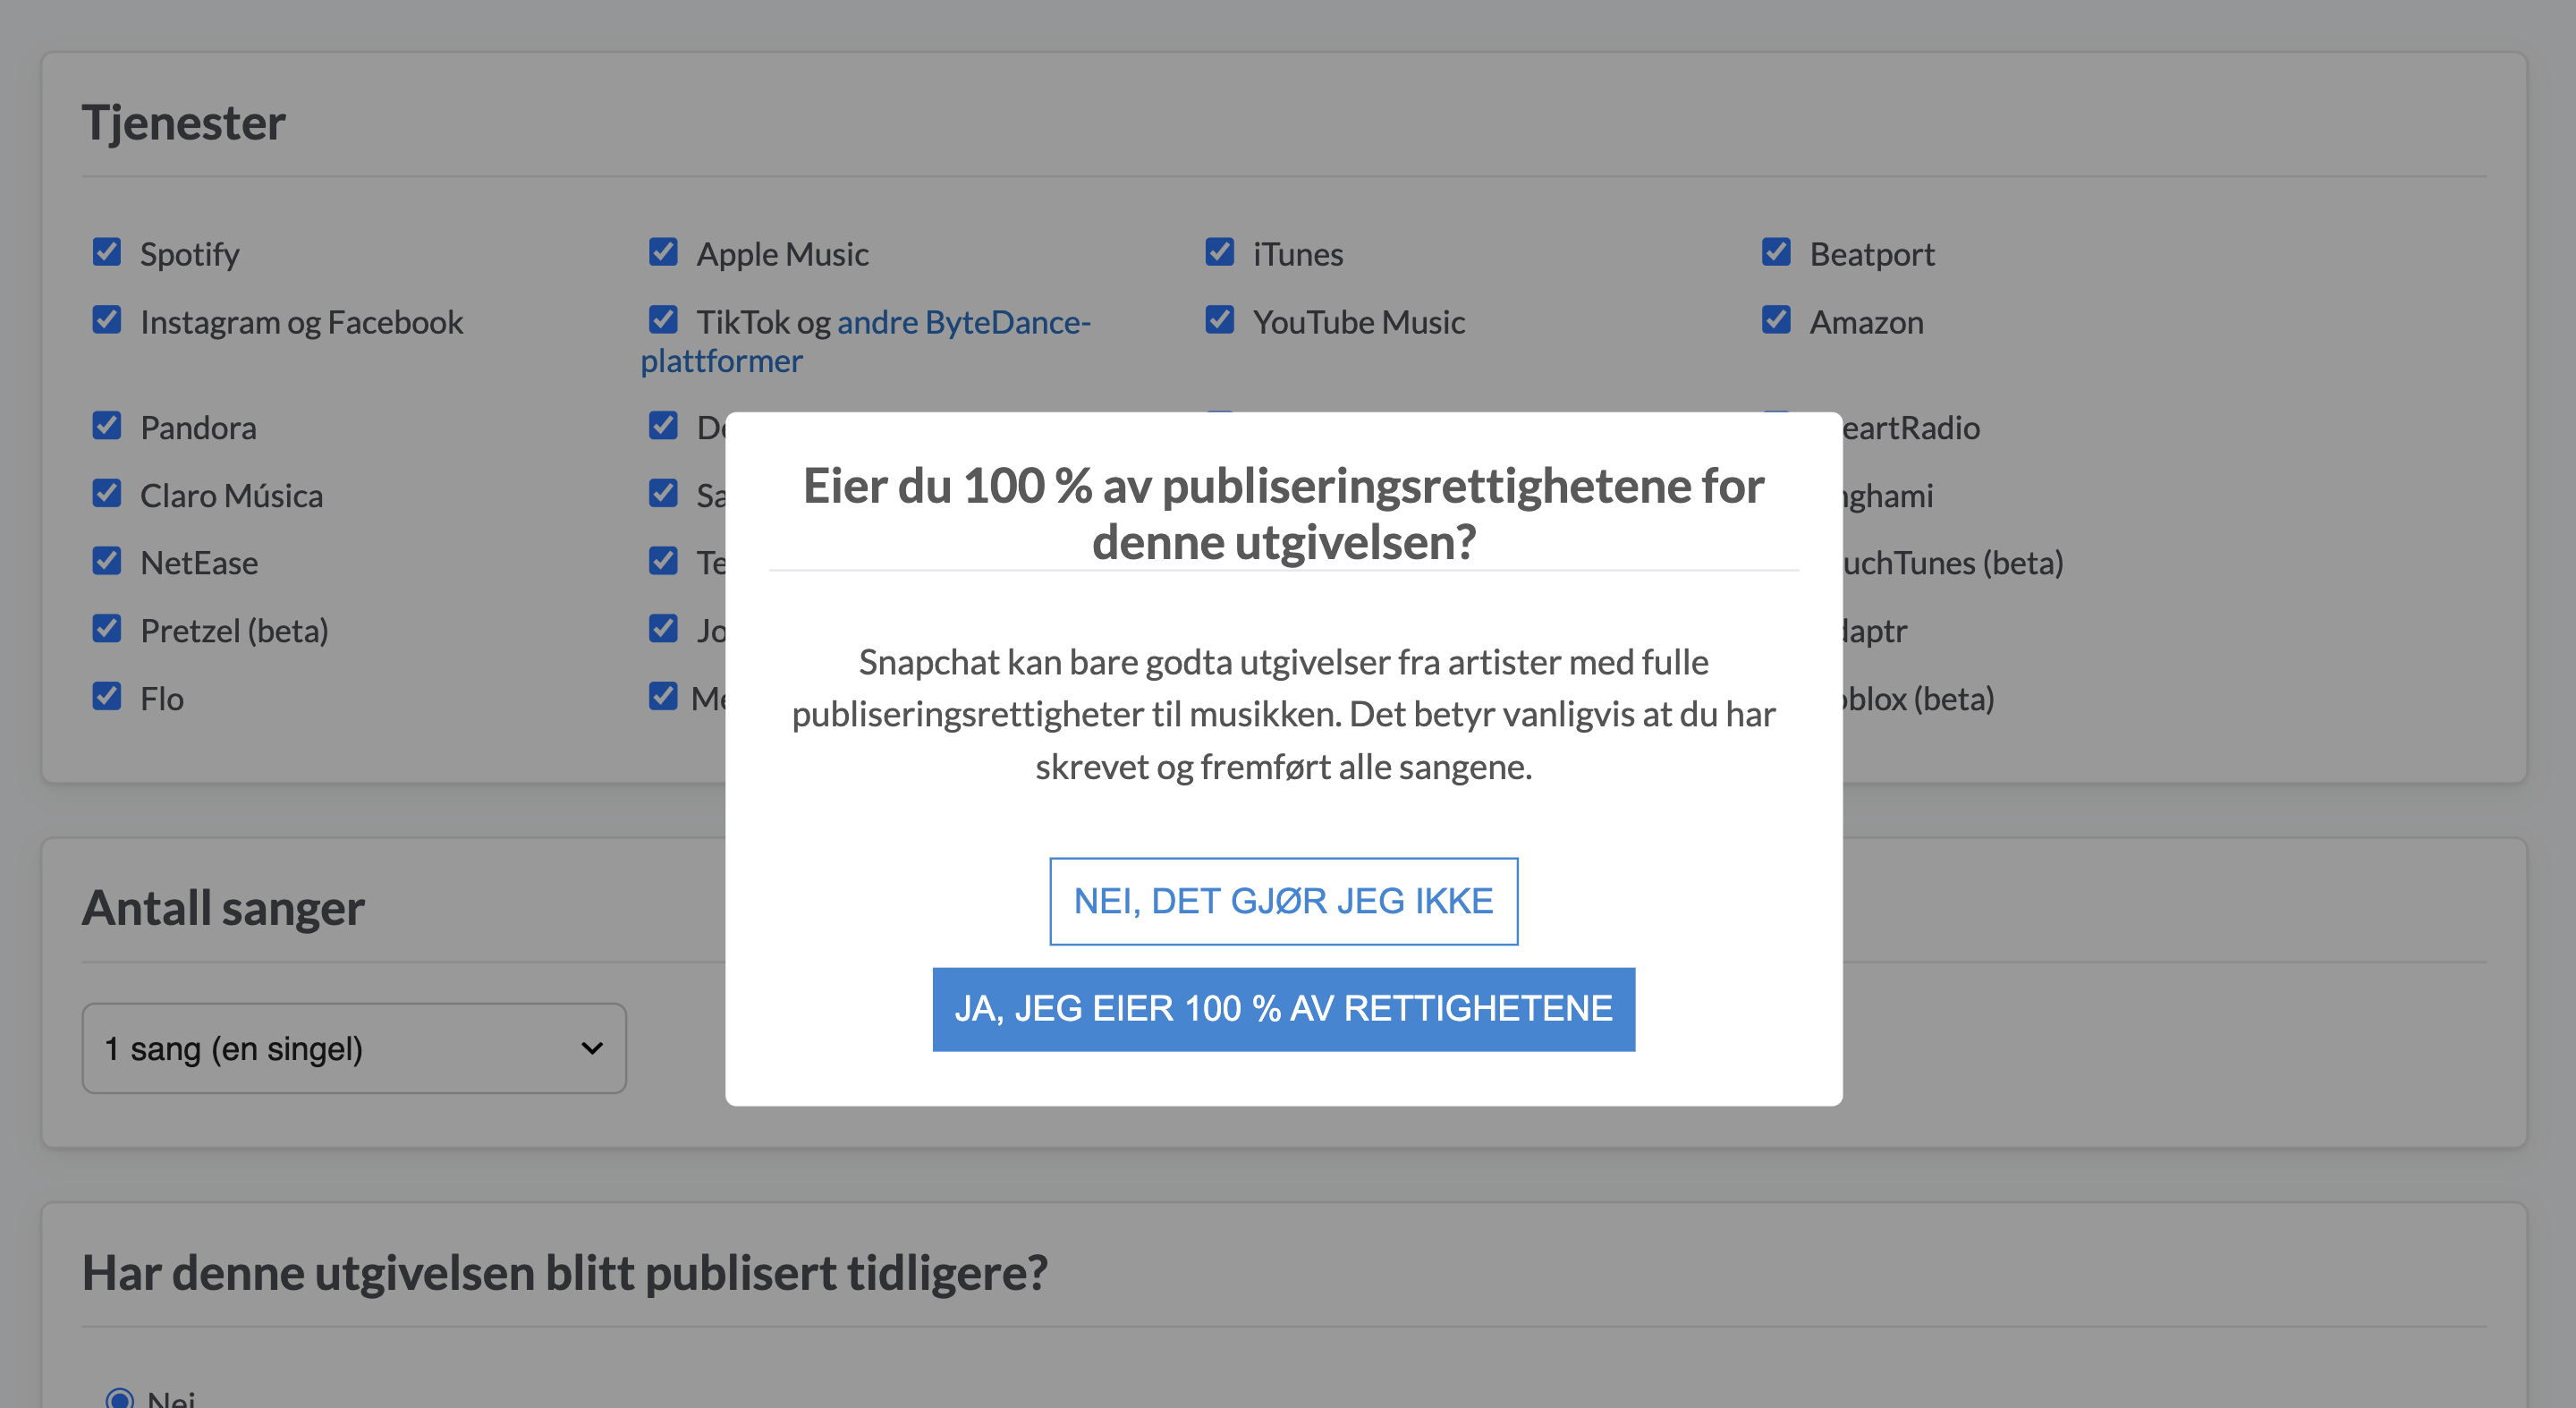The image size is (2576, 1408).
Task: Click the 'iTunes' label text
Action: (1297, 254)
